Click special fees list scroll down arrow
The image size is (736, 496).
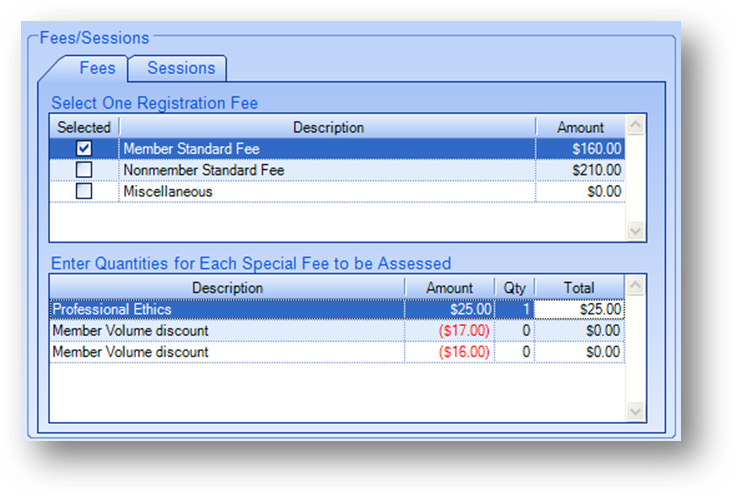(635, 412)
